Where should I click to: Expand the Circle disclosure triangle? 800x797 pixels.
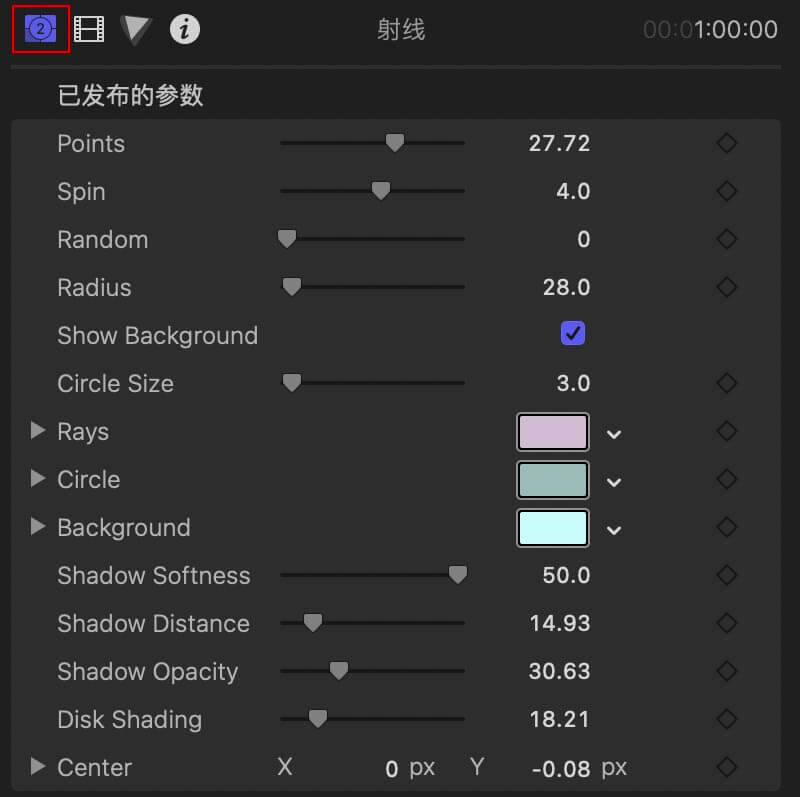[x=38, y=479]
